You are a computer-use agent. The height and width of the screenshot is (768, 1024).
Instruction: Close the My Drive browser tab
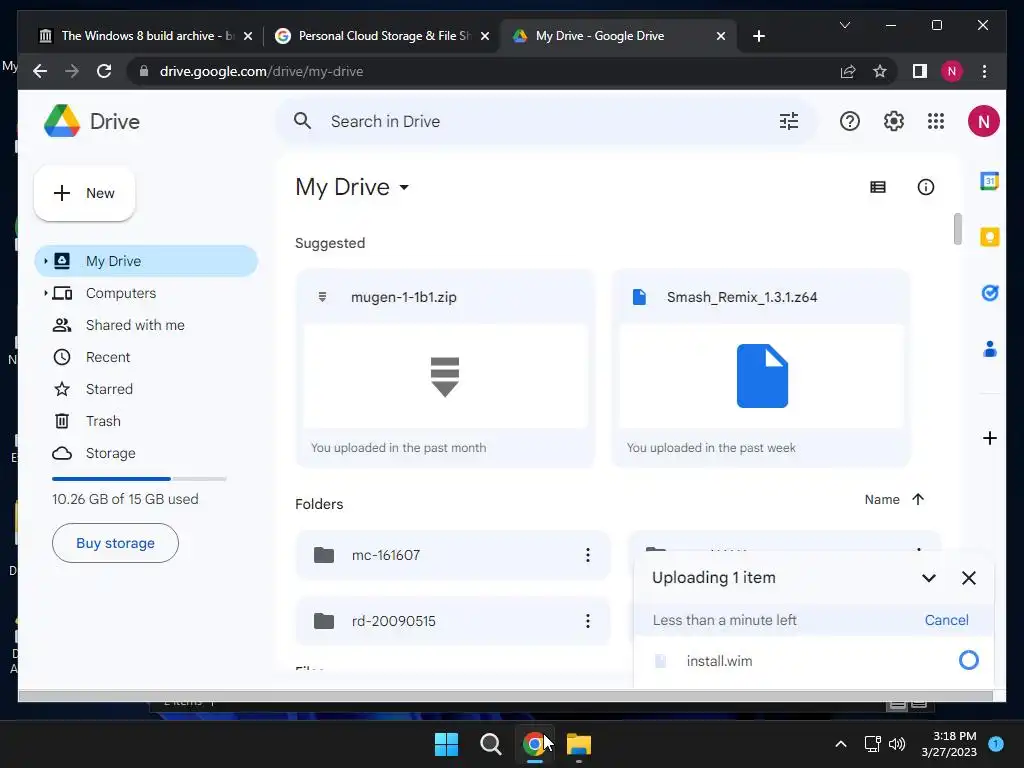coord(720,36)
